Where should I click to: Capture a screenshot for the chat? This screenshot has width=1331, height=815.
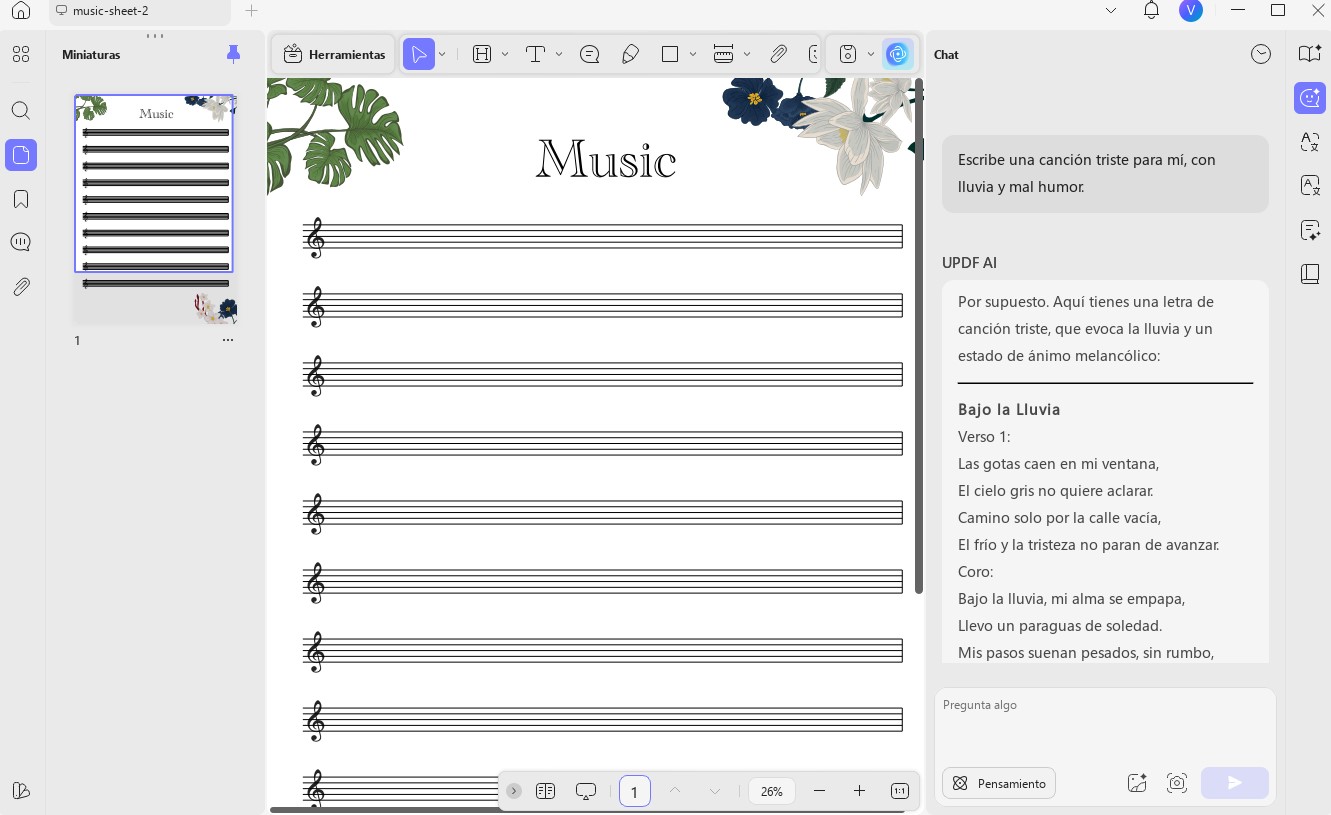pyautogui.click(x=1177, y=783)
